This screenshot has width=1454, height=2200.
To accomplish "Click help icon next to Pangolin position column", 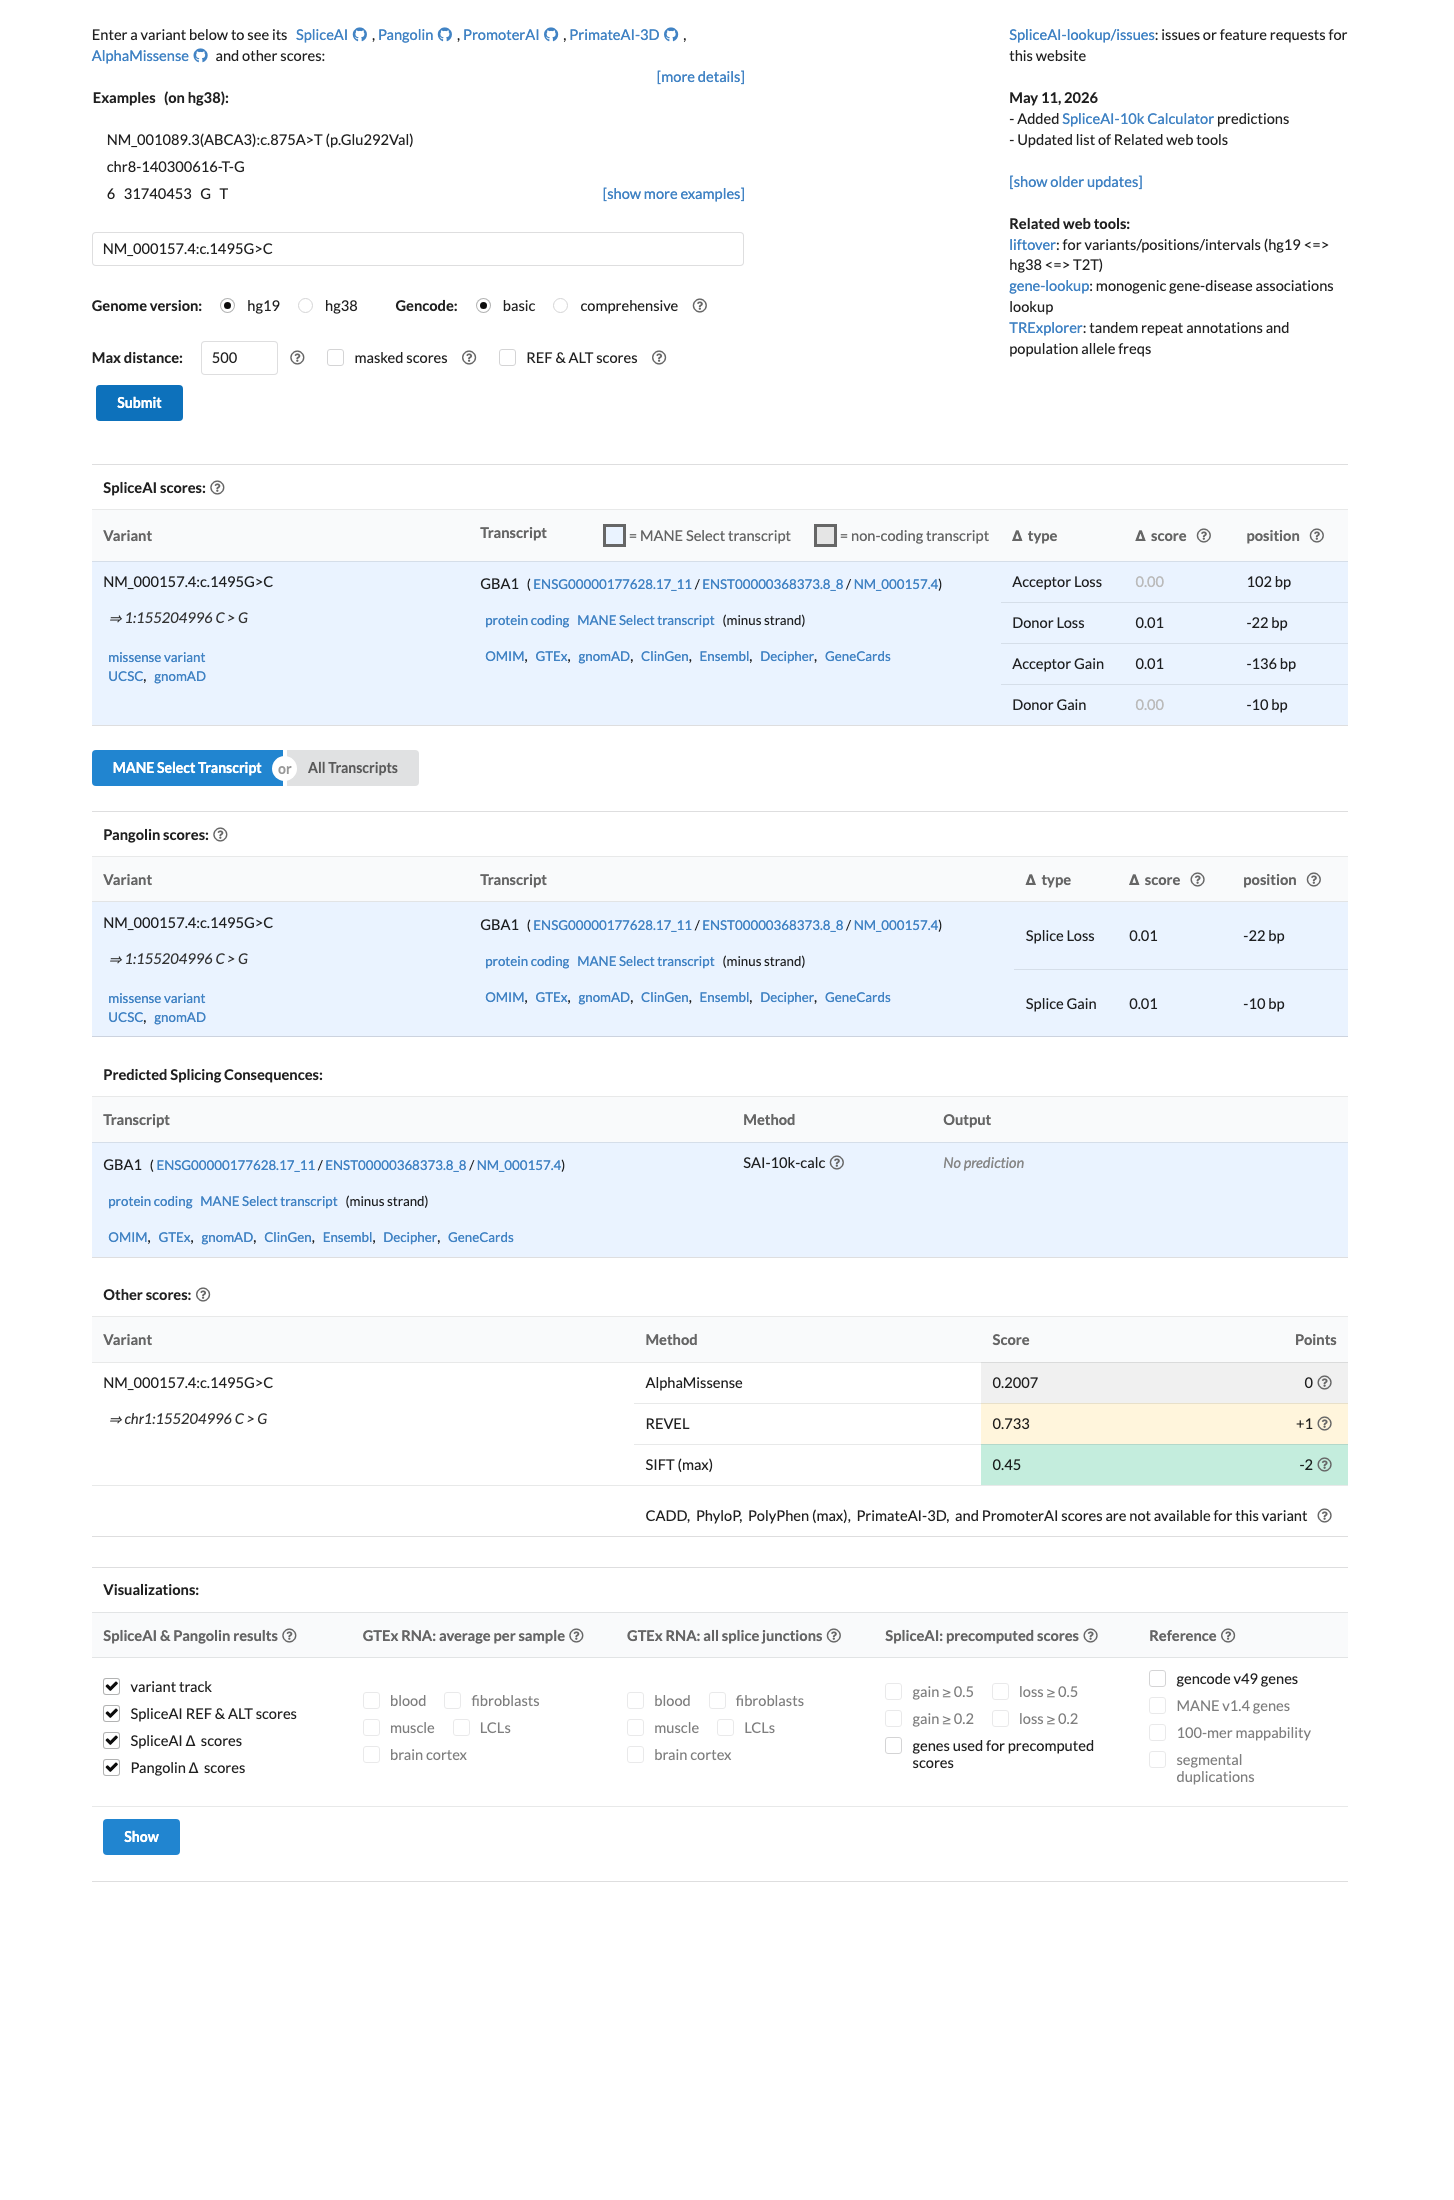I will [x=1314, y=880].
